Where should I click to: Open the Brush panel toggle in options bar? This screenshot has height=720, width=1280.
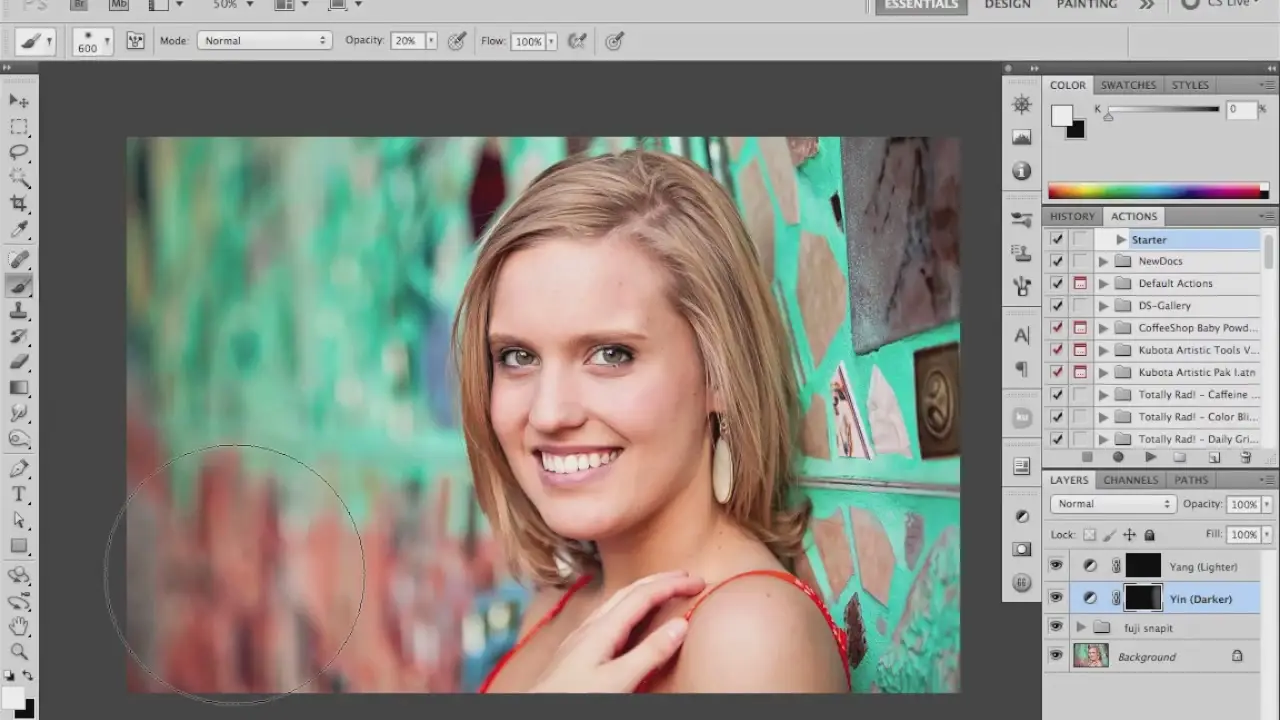(x=135, y=41)
